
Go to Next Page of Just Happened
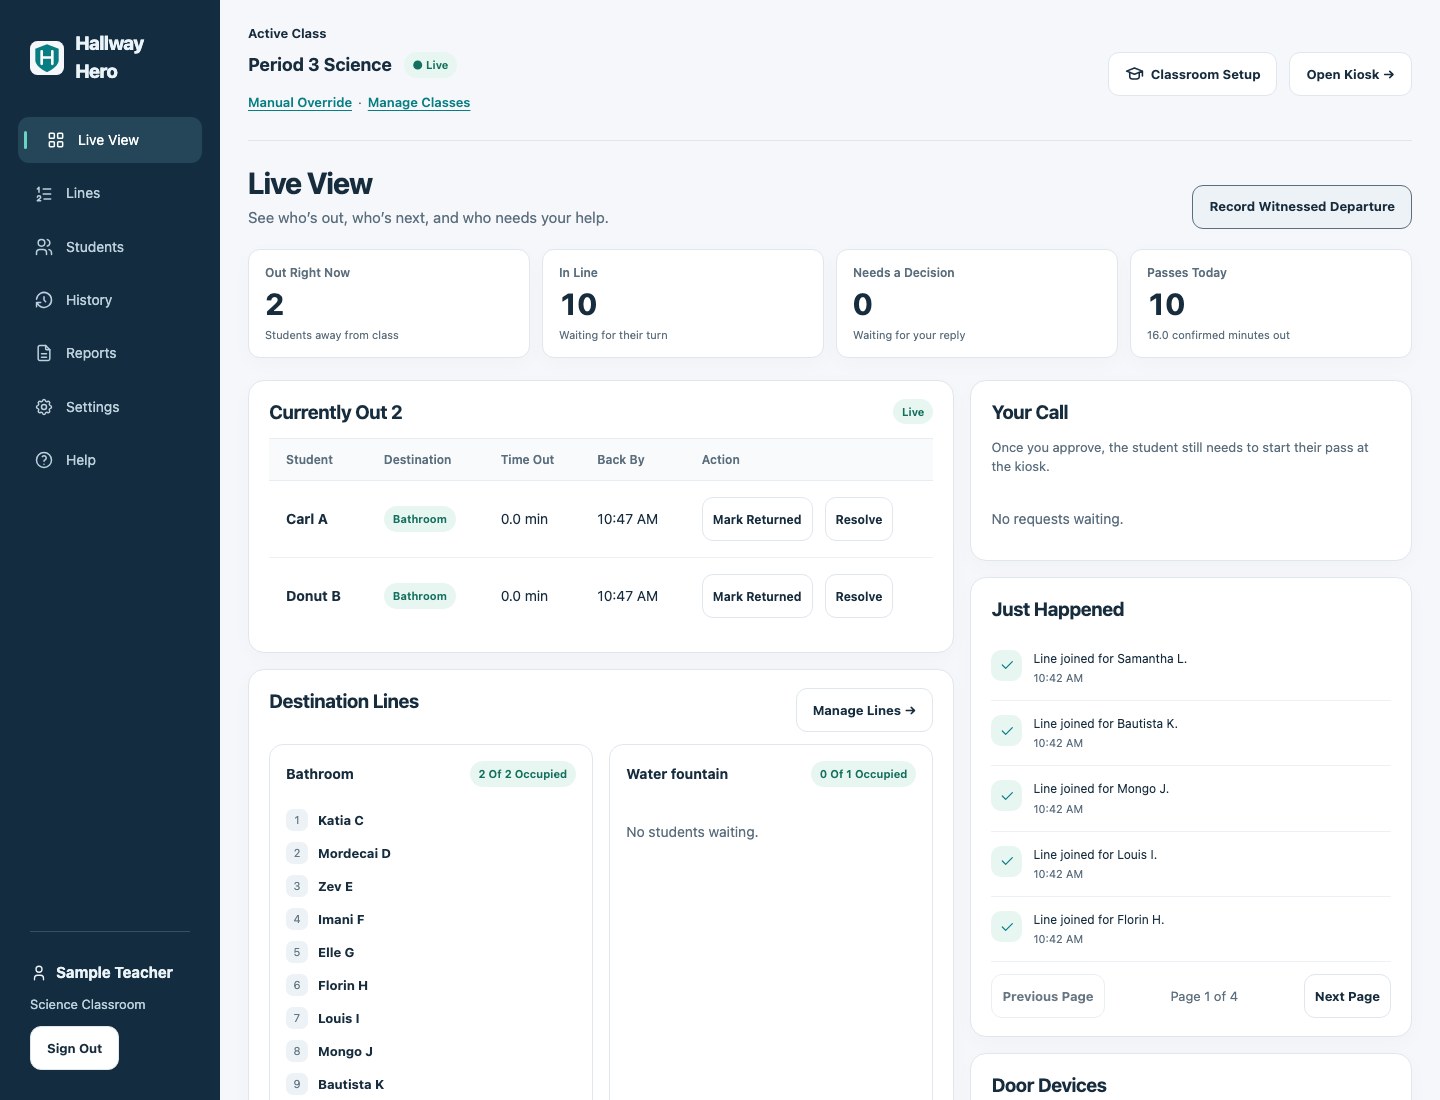(1347, 996)
